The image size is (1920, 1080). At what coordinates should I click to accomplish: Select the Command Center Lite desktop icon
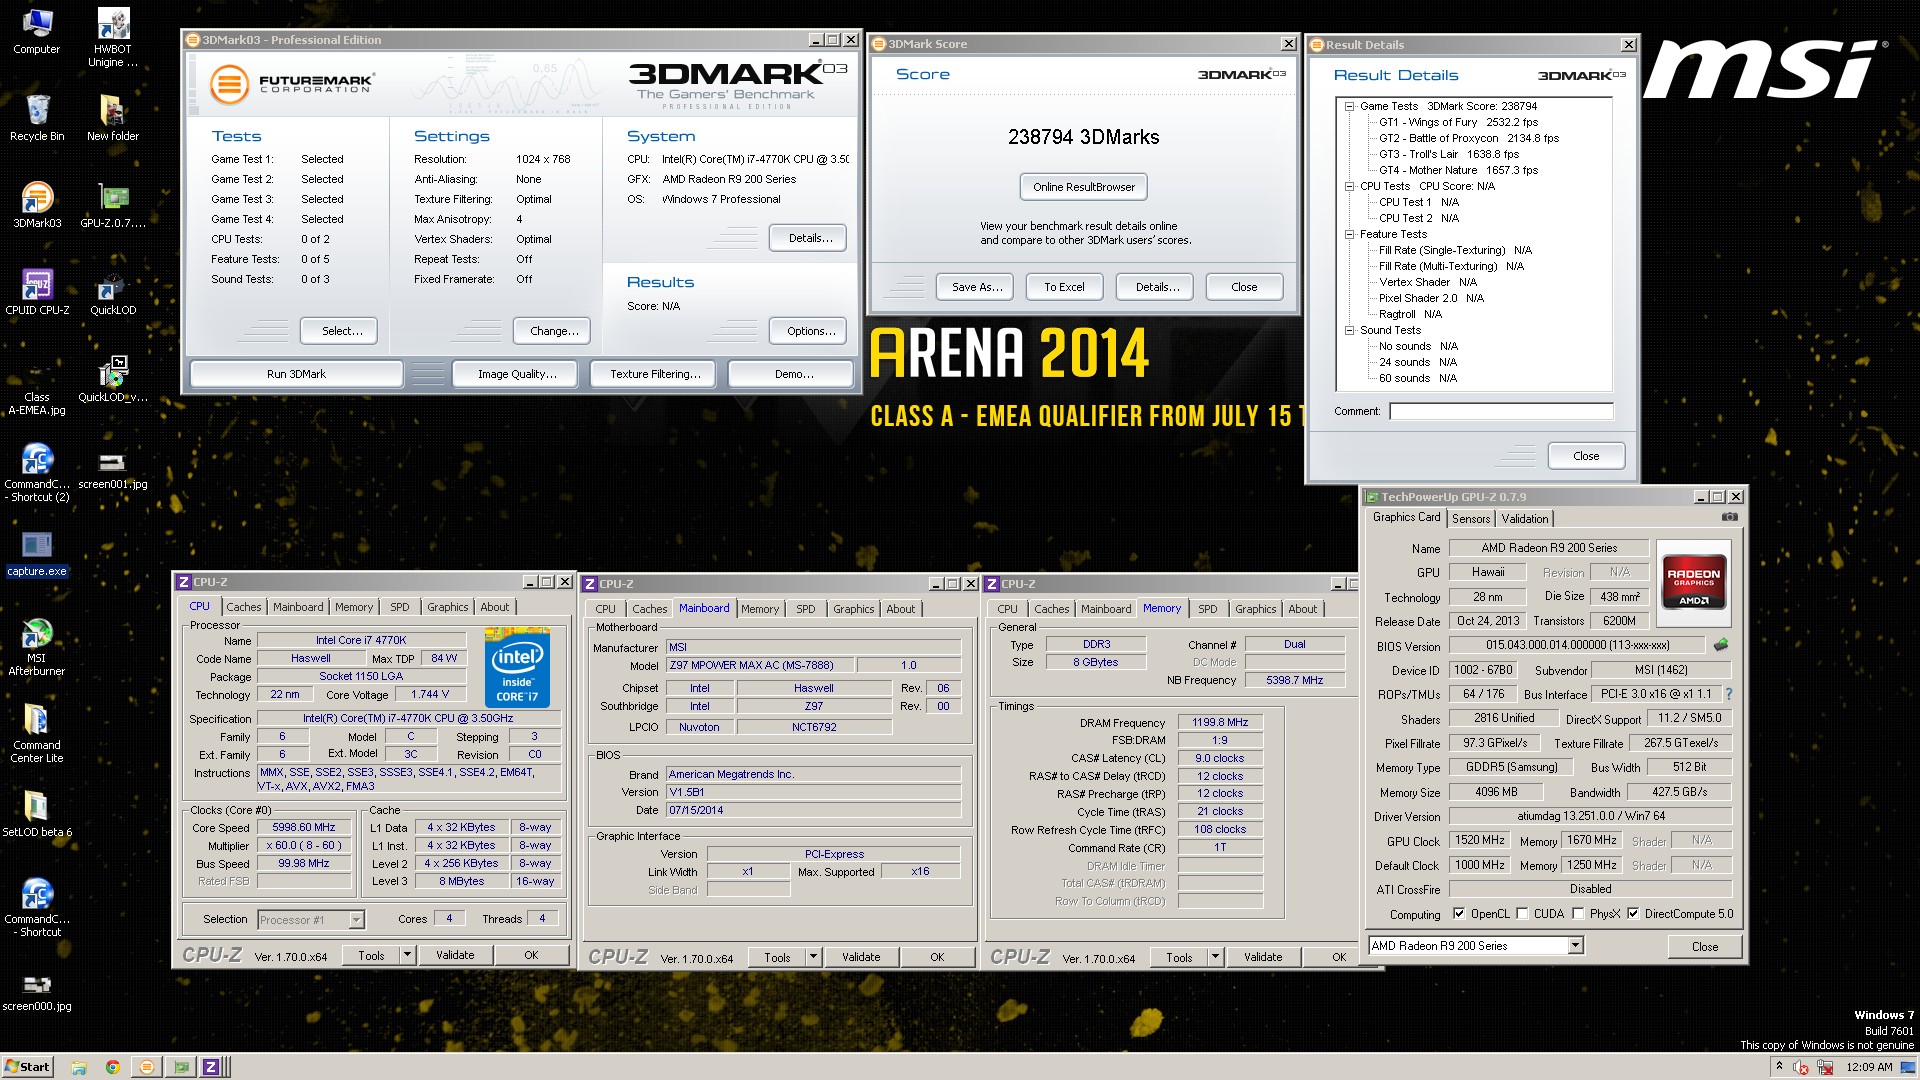[37, 734]
